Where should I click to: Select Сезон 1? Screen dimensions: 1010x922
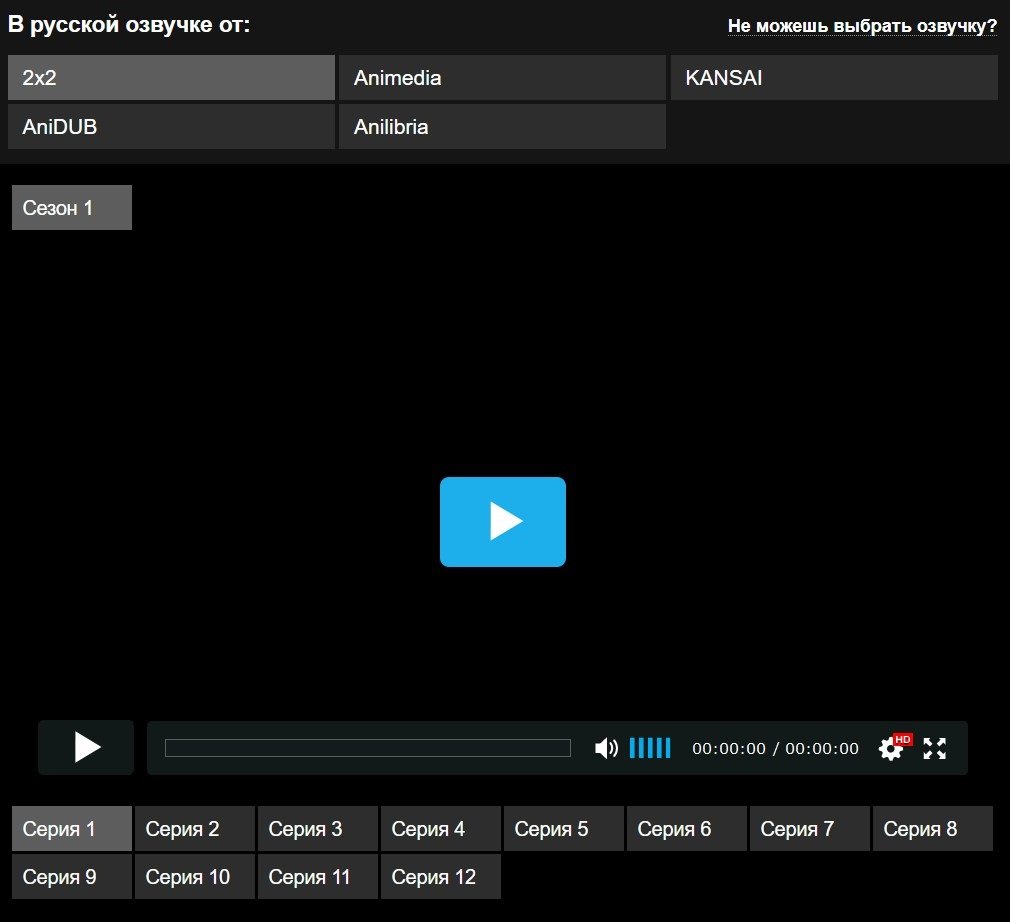click(71, 207)
